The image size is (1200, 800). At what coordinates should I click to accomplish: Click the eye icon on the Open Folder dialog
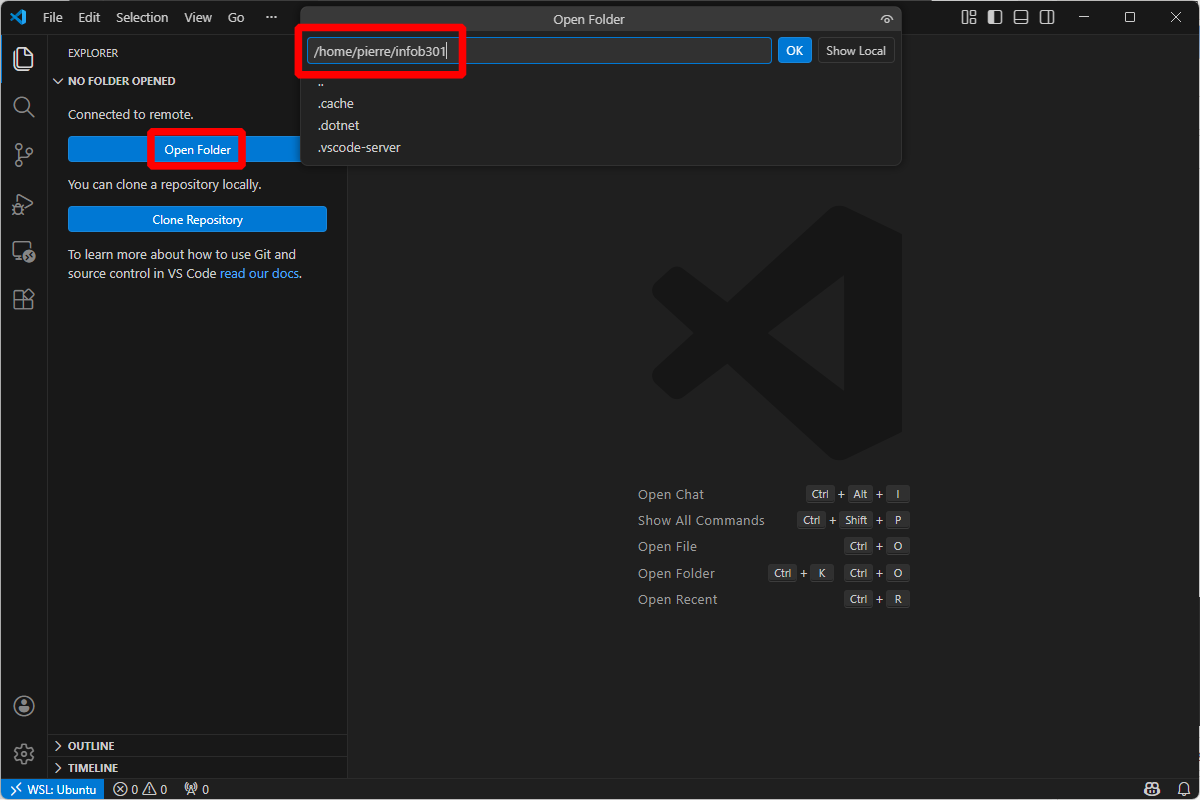coord(887,18)
